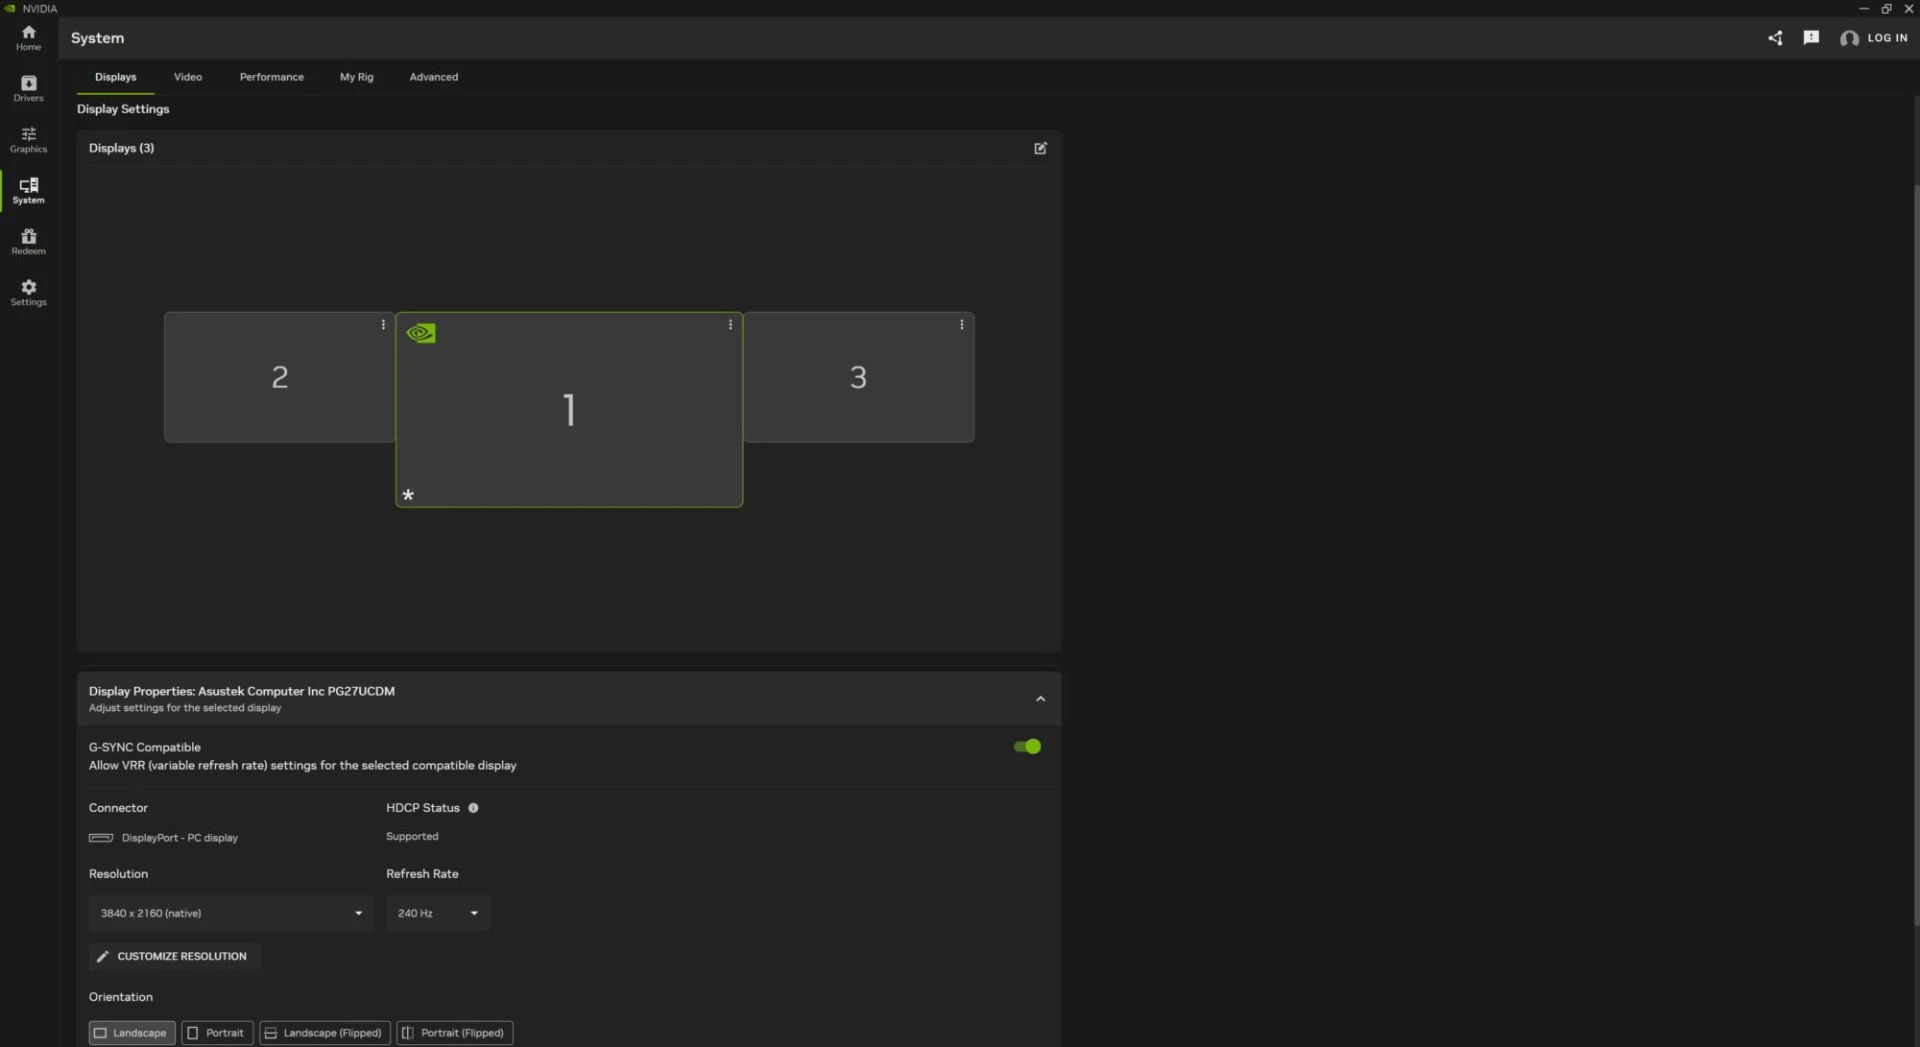Click the share icon in header
Viewport: 1920px width, 1047px height.
pos(1775,38)
